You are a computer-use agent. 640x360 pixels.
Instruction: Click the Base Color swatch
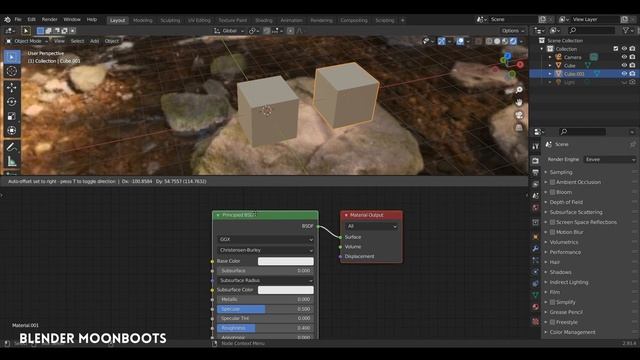click(x=286, y=261)
